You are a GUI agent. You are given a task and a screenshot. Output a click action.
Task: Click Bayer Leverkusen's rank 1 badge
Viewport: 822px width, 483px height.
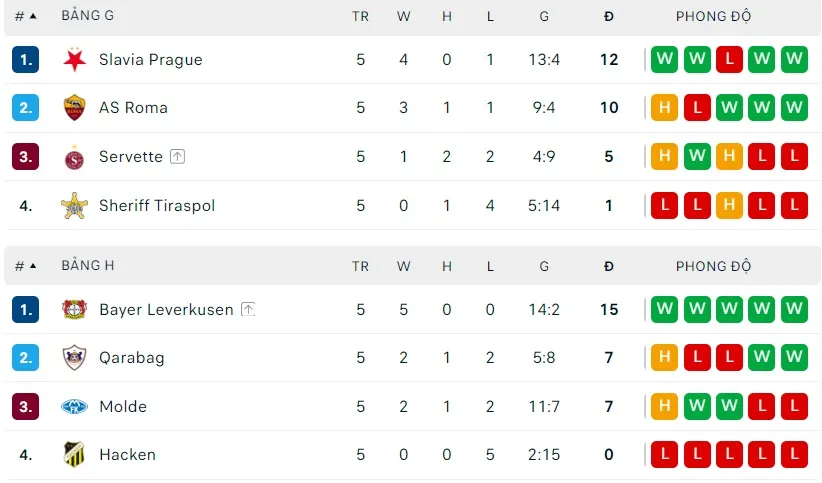click(26, 310)
